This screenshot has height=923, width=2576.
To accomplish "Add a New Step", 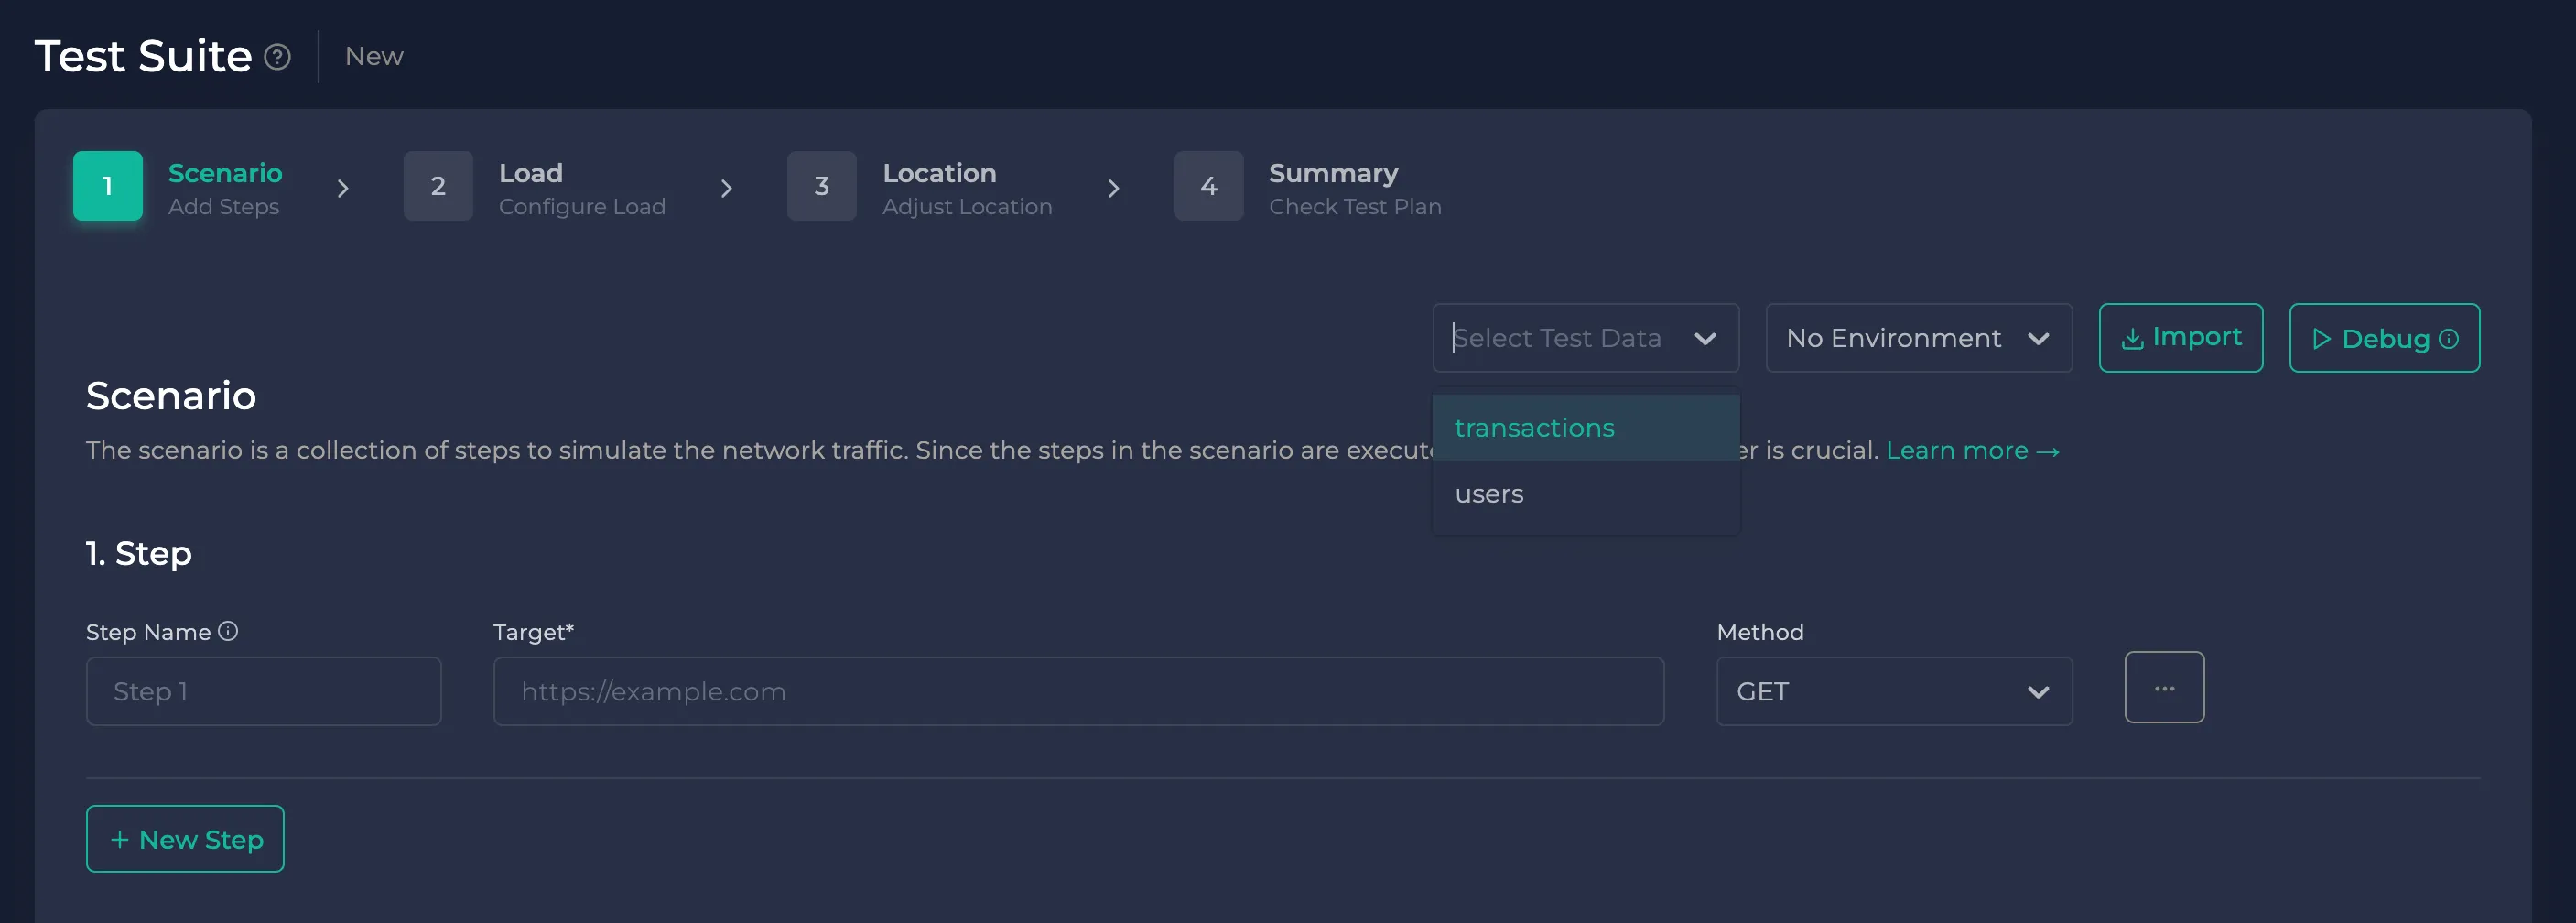I will (185, 839).
